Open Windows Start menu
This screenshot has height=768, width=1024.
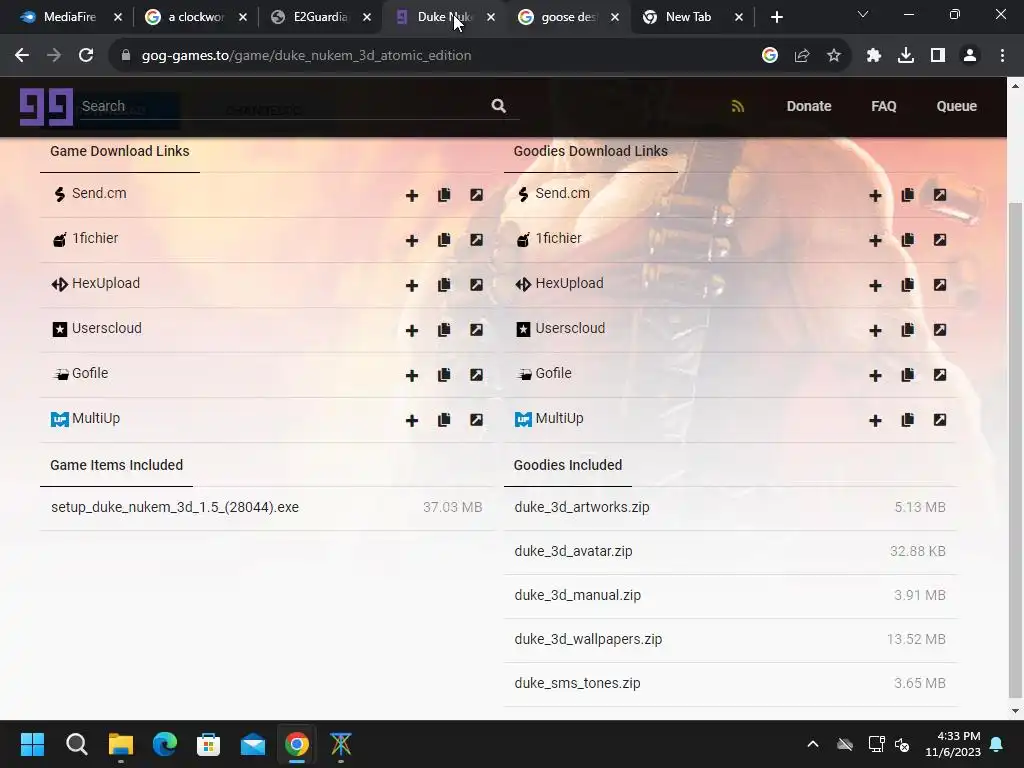[x=32, y=744]
